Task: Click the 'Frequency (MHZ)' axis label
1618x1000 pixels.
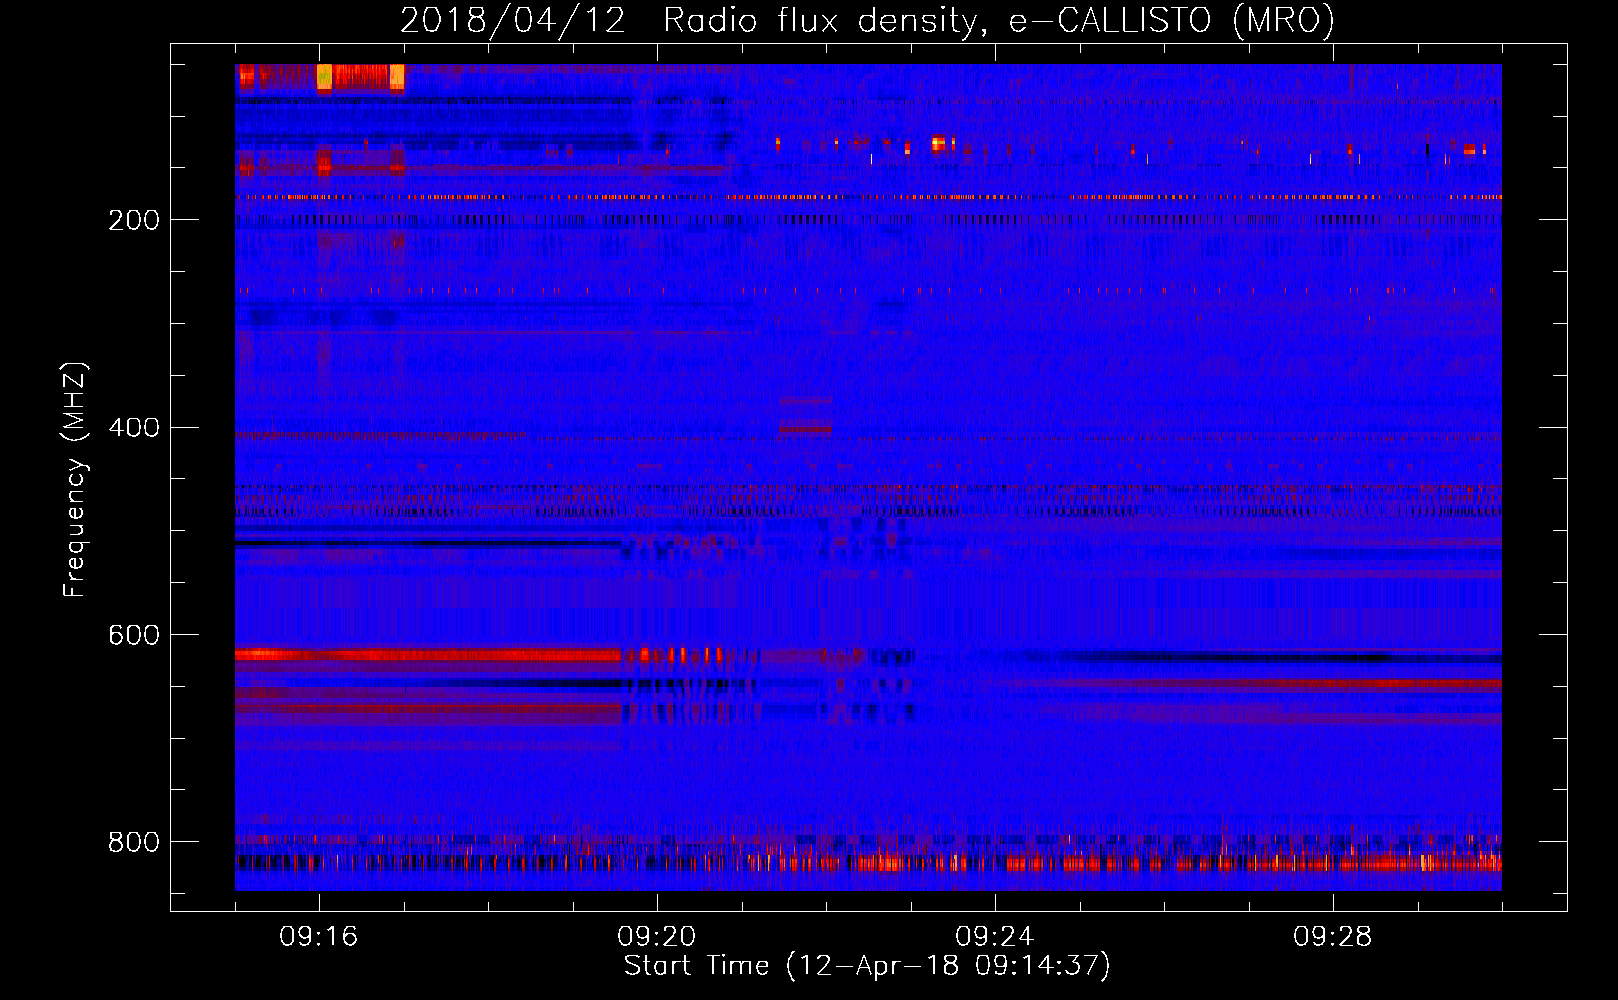Action: coord(75,480)
